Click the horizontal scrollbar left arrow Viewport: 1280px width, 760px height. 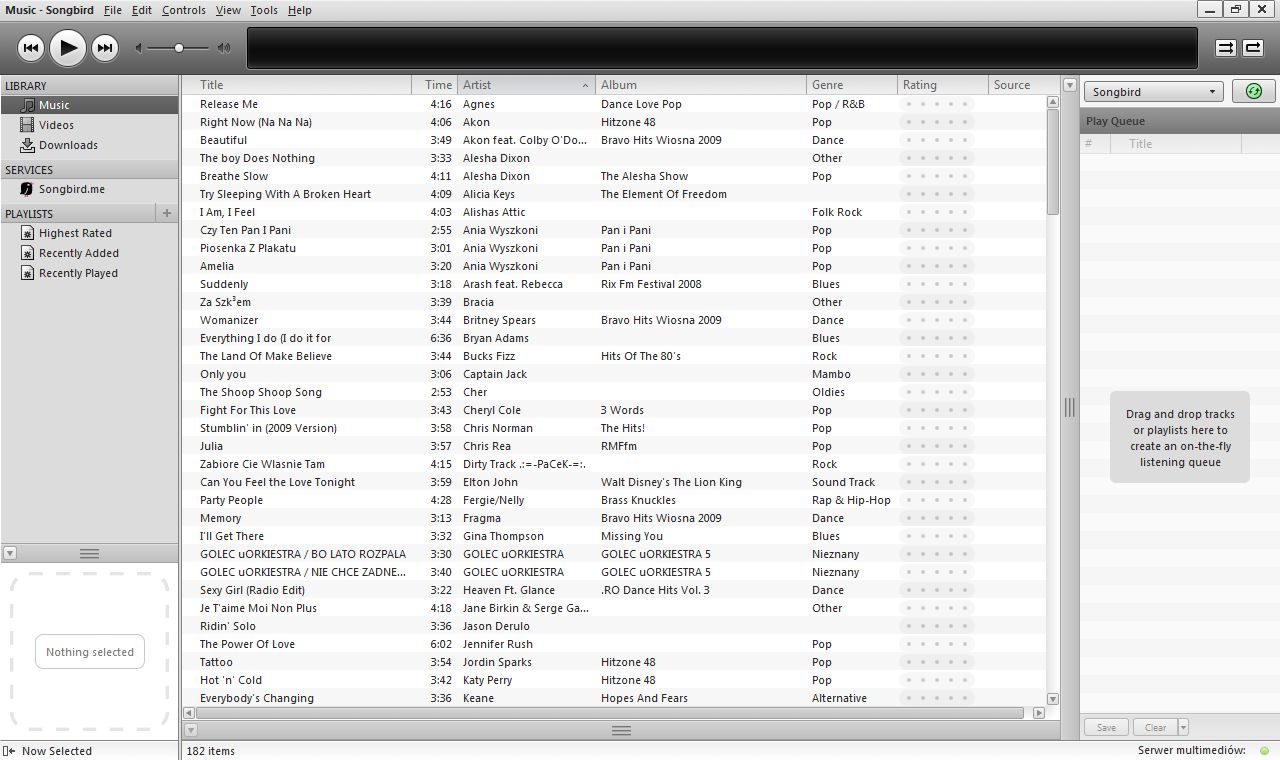(x=189, y=713)
